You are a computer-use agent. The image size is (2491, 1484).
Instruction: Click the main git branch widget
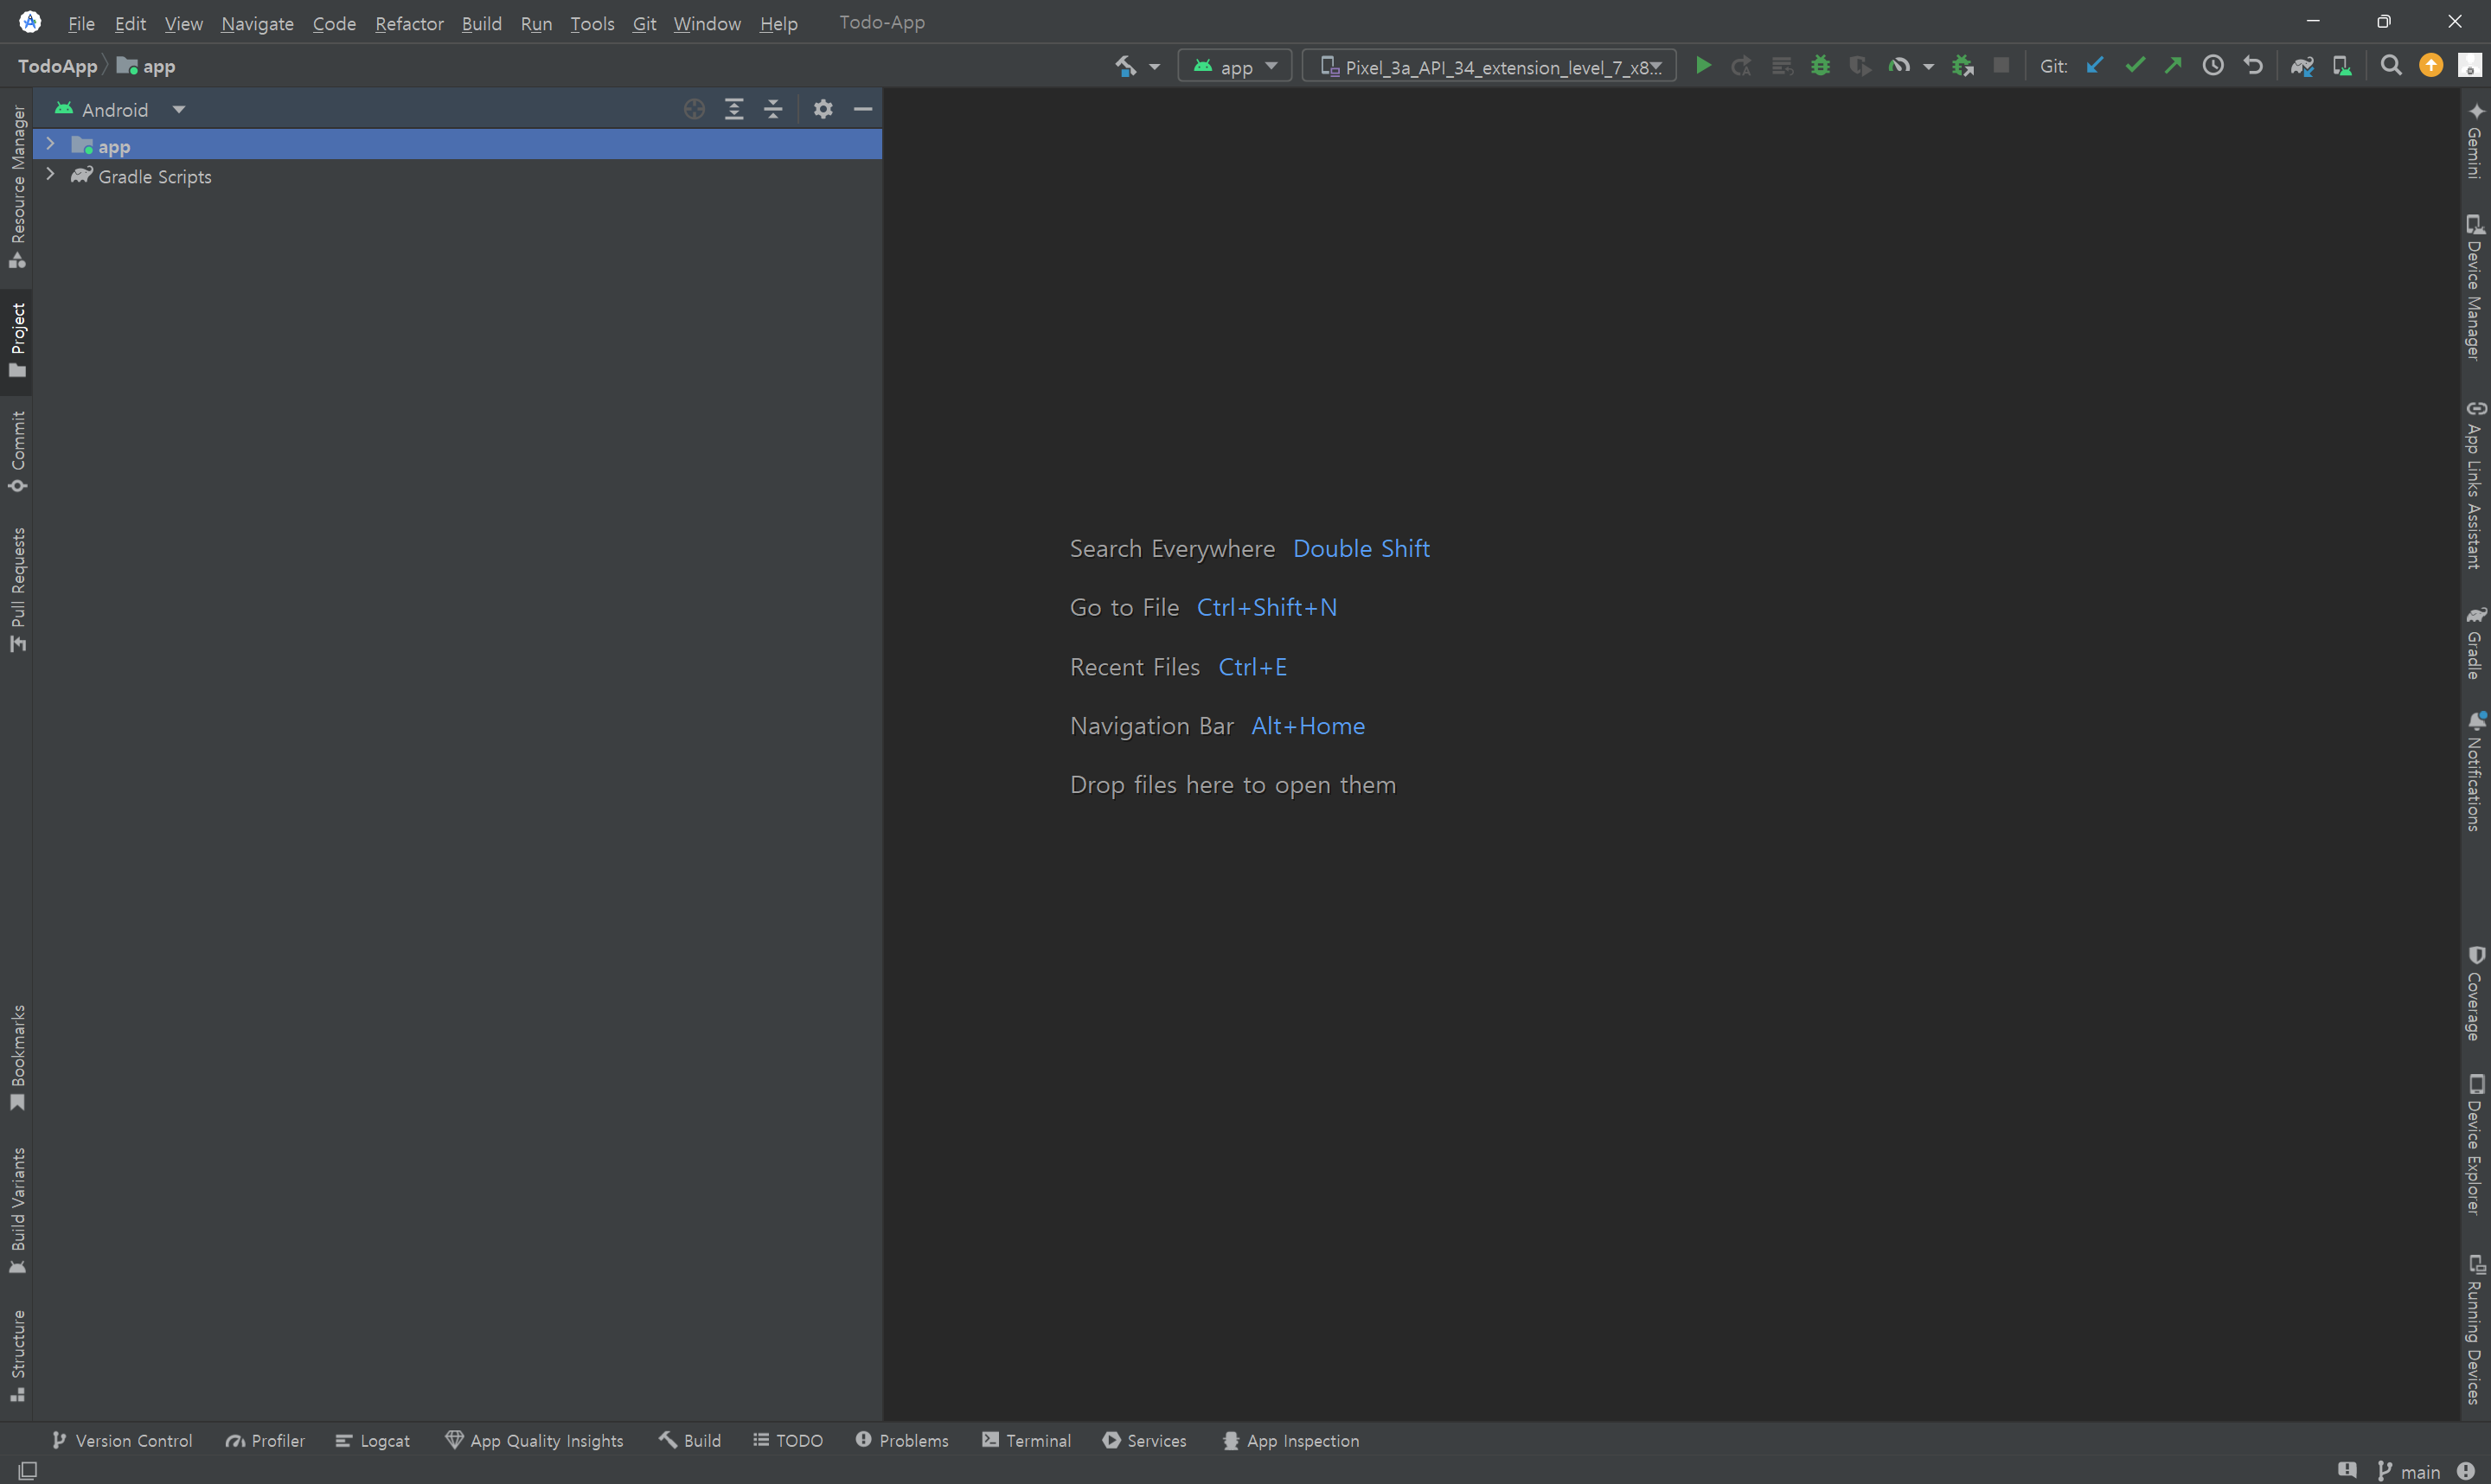click(x=2410, y=1471)
